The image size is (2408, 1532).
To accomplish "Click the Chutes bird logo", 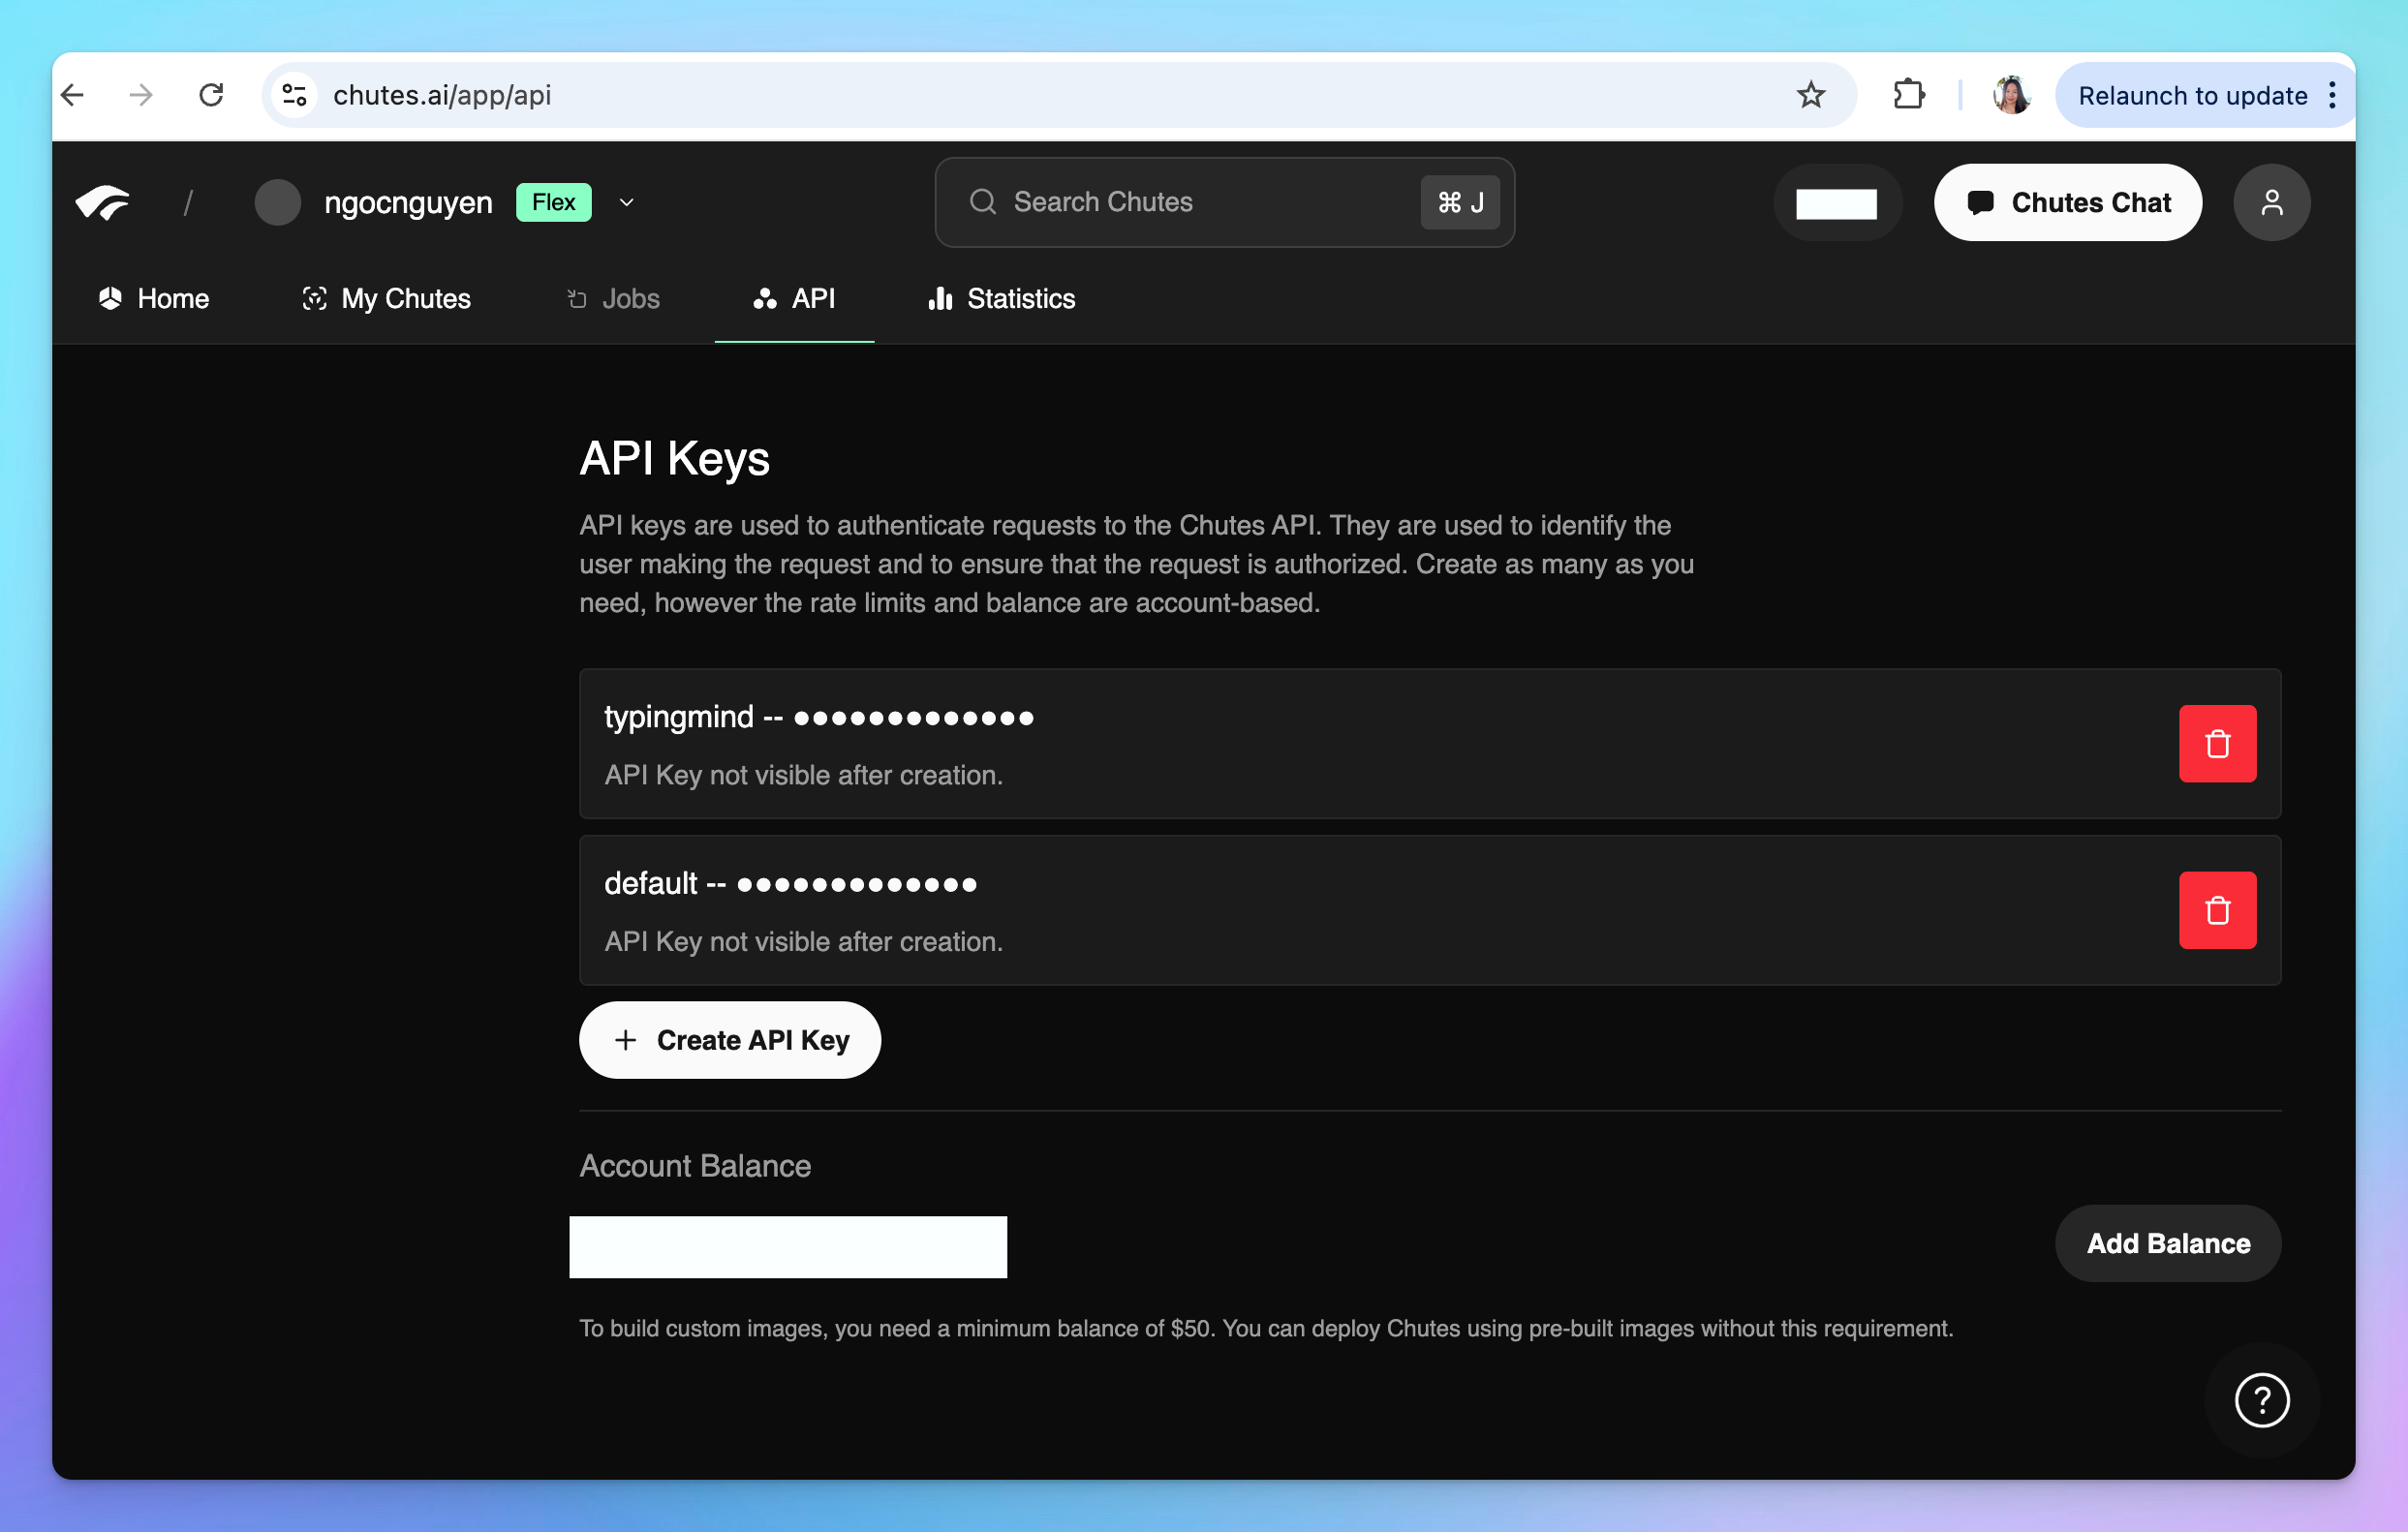I will pos(103,203).
